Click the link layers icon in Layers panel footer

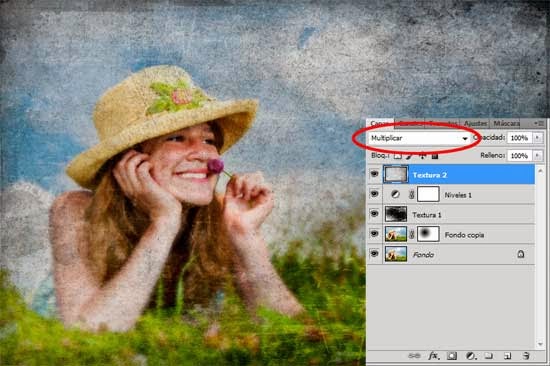(414, 356)
